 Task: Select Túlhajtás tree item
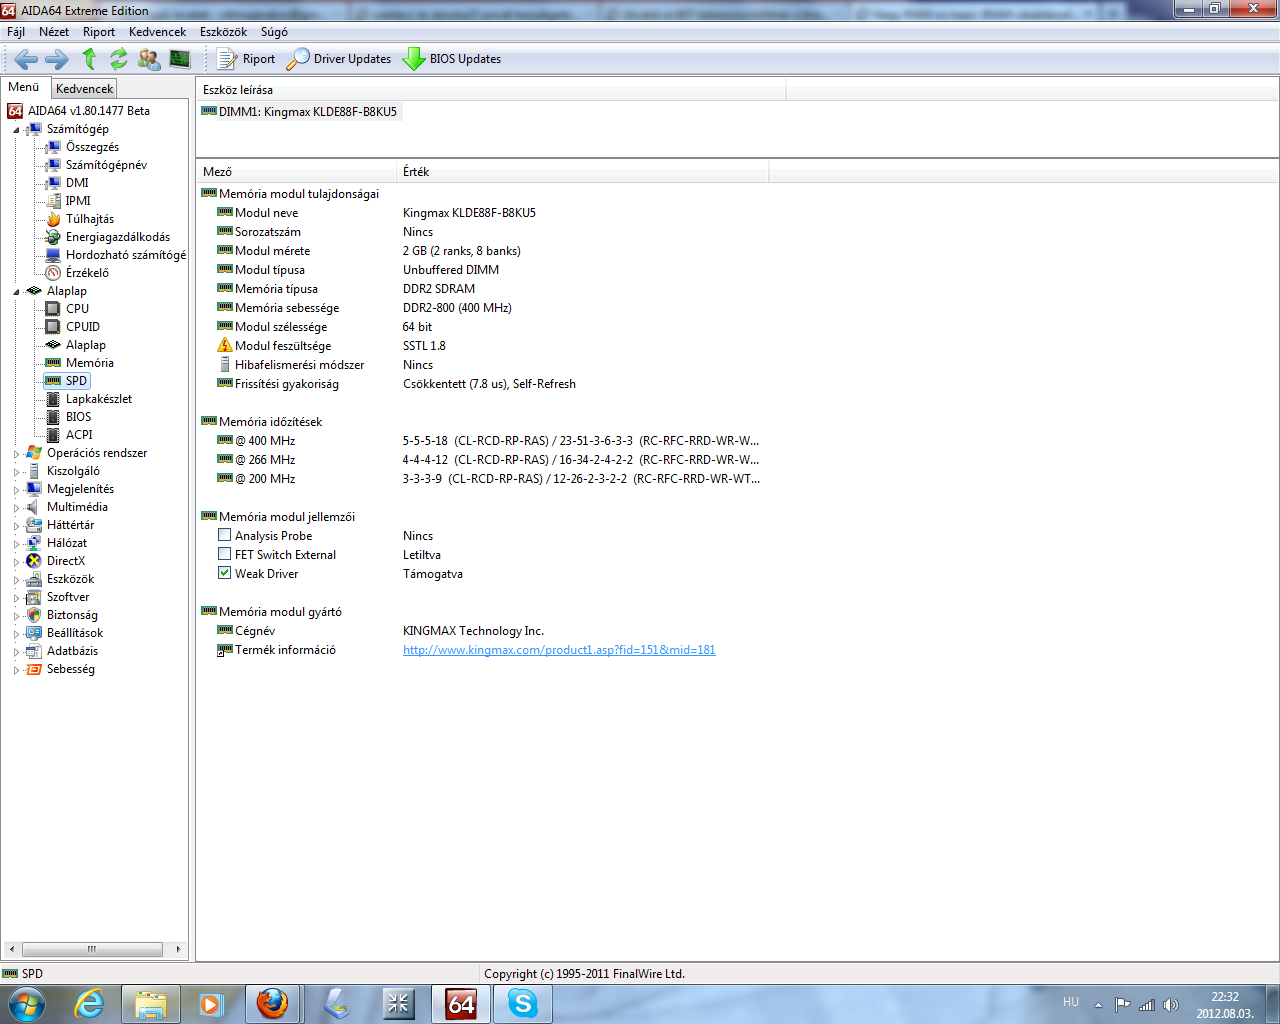[89, 219]
